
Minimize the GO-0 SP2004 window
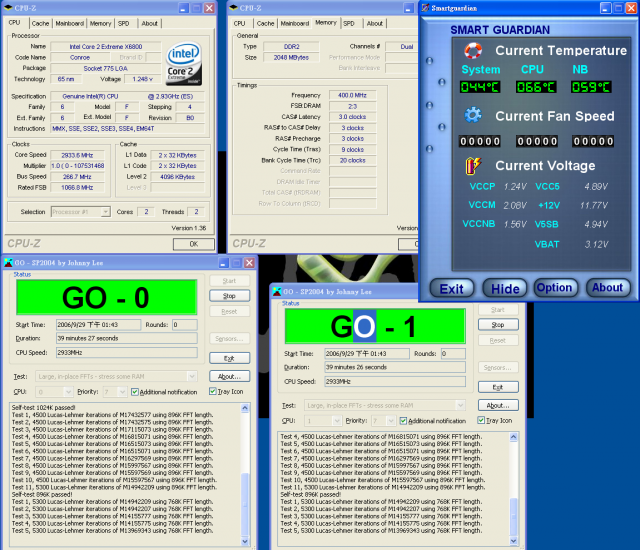coord(224,263)
